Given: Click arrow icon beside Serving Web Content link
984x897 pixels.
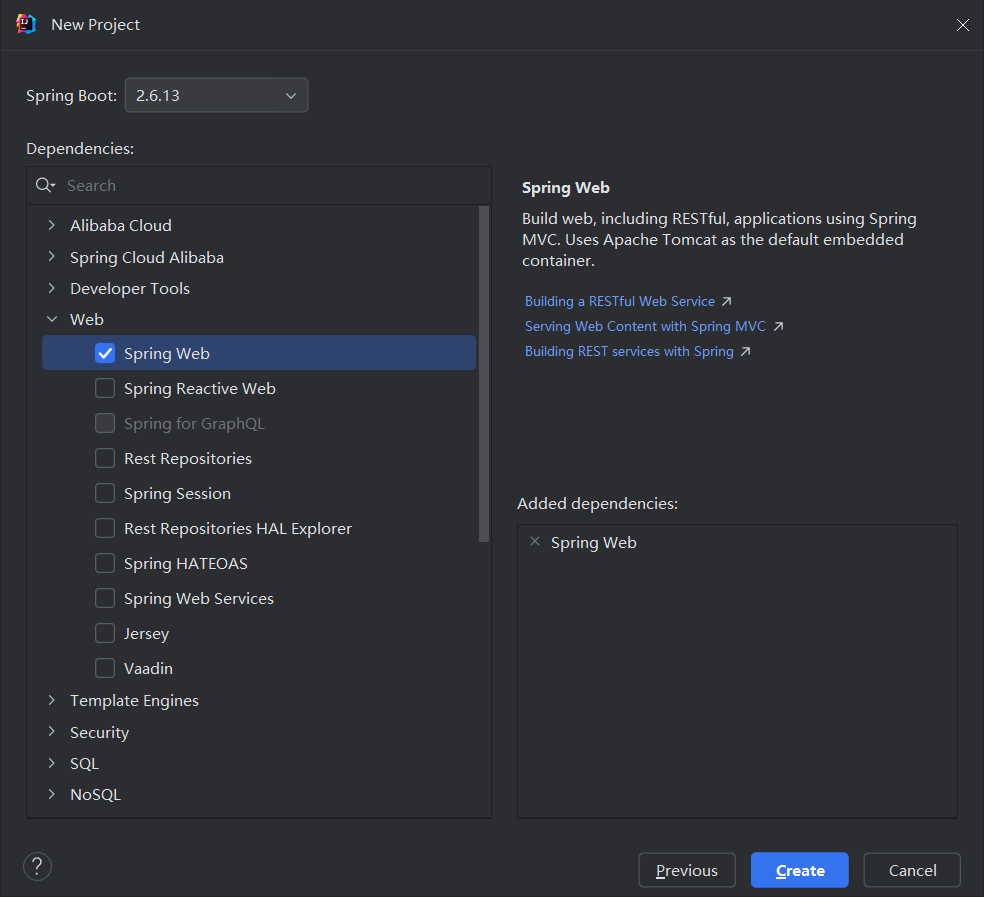Looking at the screenshot, I should [x=778, y=326].
